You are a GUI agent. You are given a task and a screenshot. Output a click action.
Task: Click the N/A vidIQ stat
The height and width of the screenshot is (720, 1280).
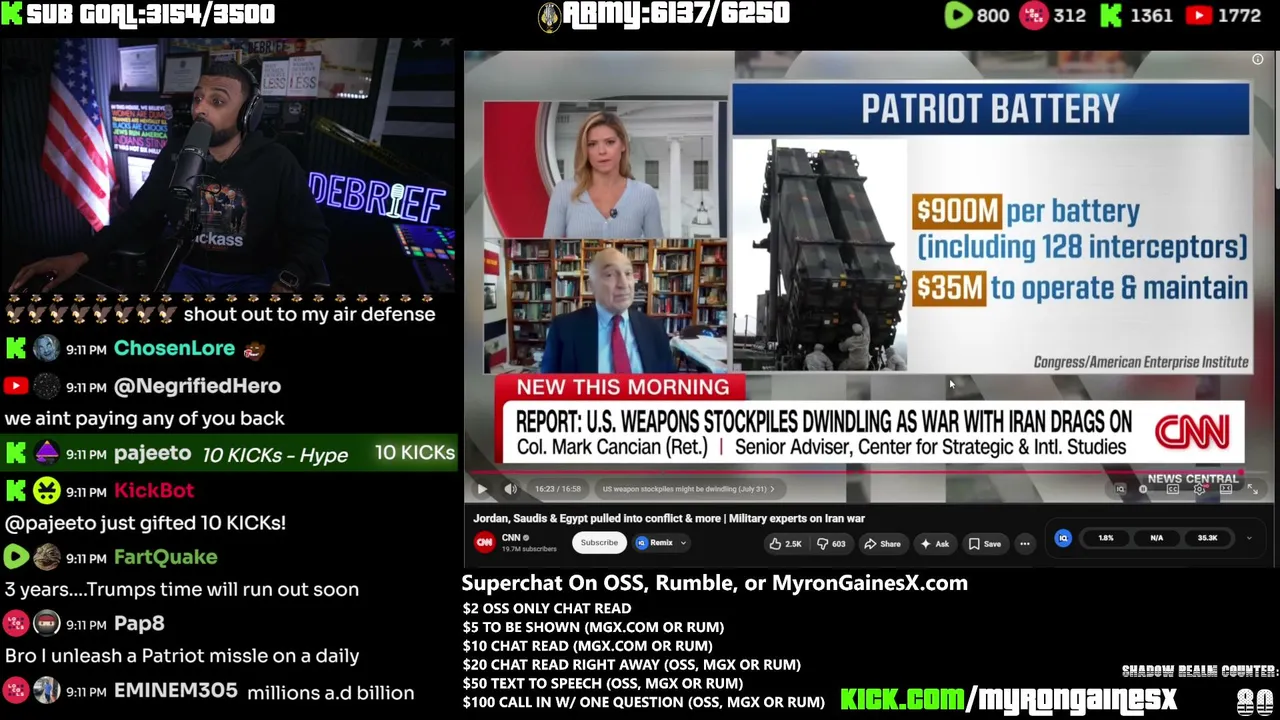(1156, 538)
